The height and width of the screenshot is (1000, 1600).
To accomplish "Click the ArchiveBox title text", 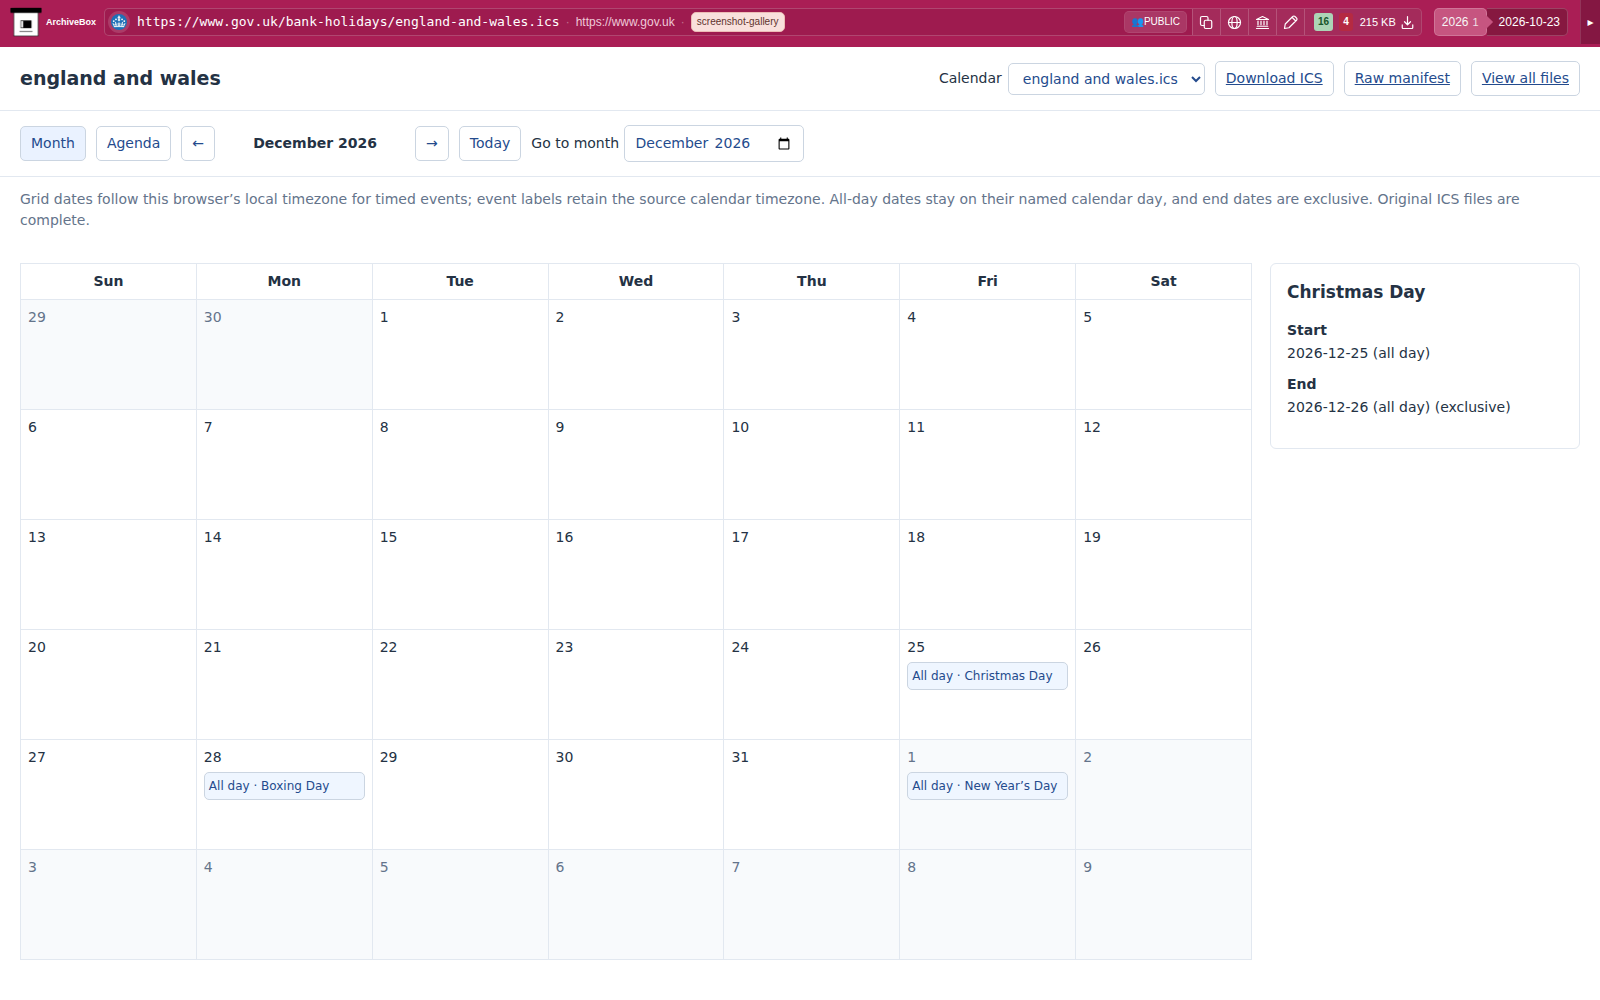I will click(x=71, y=22).
